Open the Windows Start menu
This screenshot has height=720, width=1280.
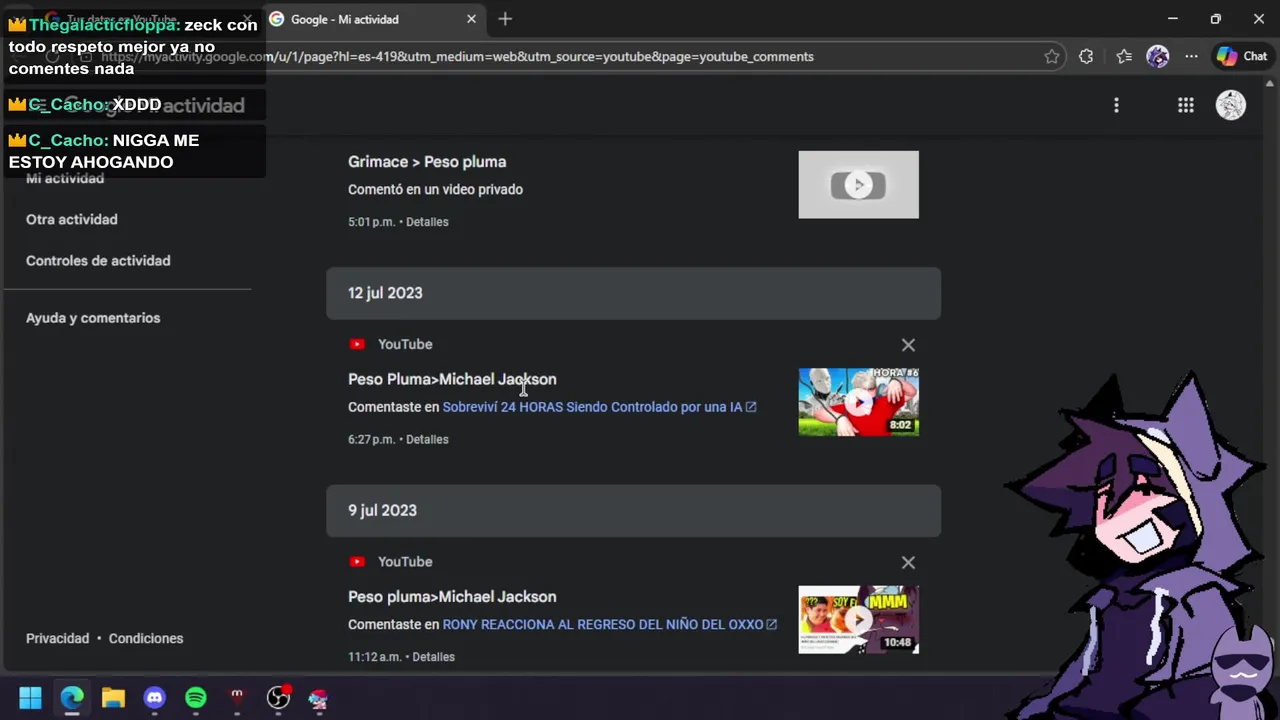[x=30, y=698]
